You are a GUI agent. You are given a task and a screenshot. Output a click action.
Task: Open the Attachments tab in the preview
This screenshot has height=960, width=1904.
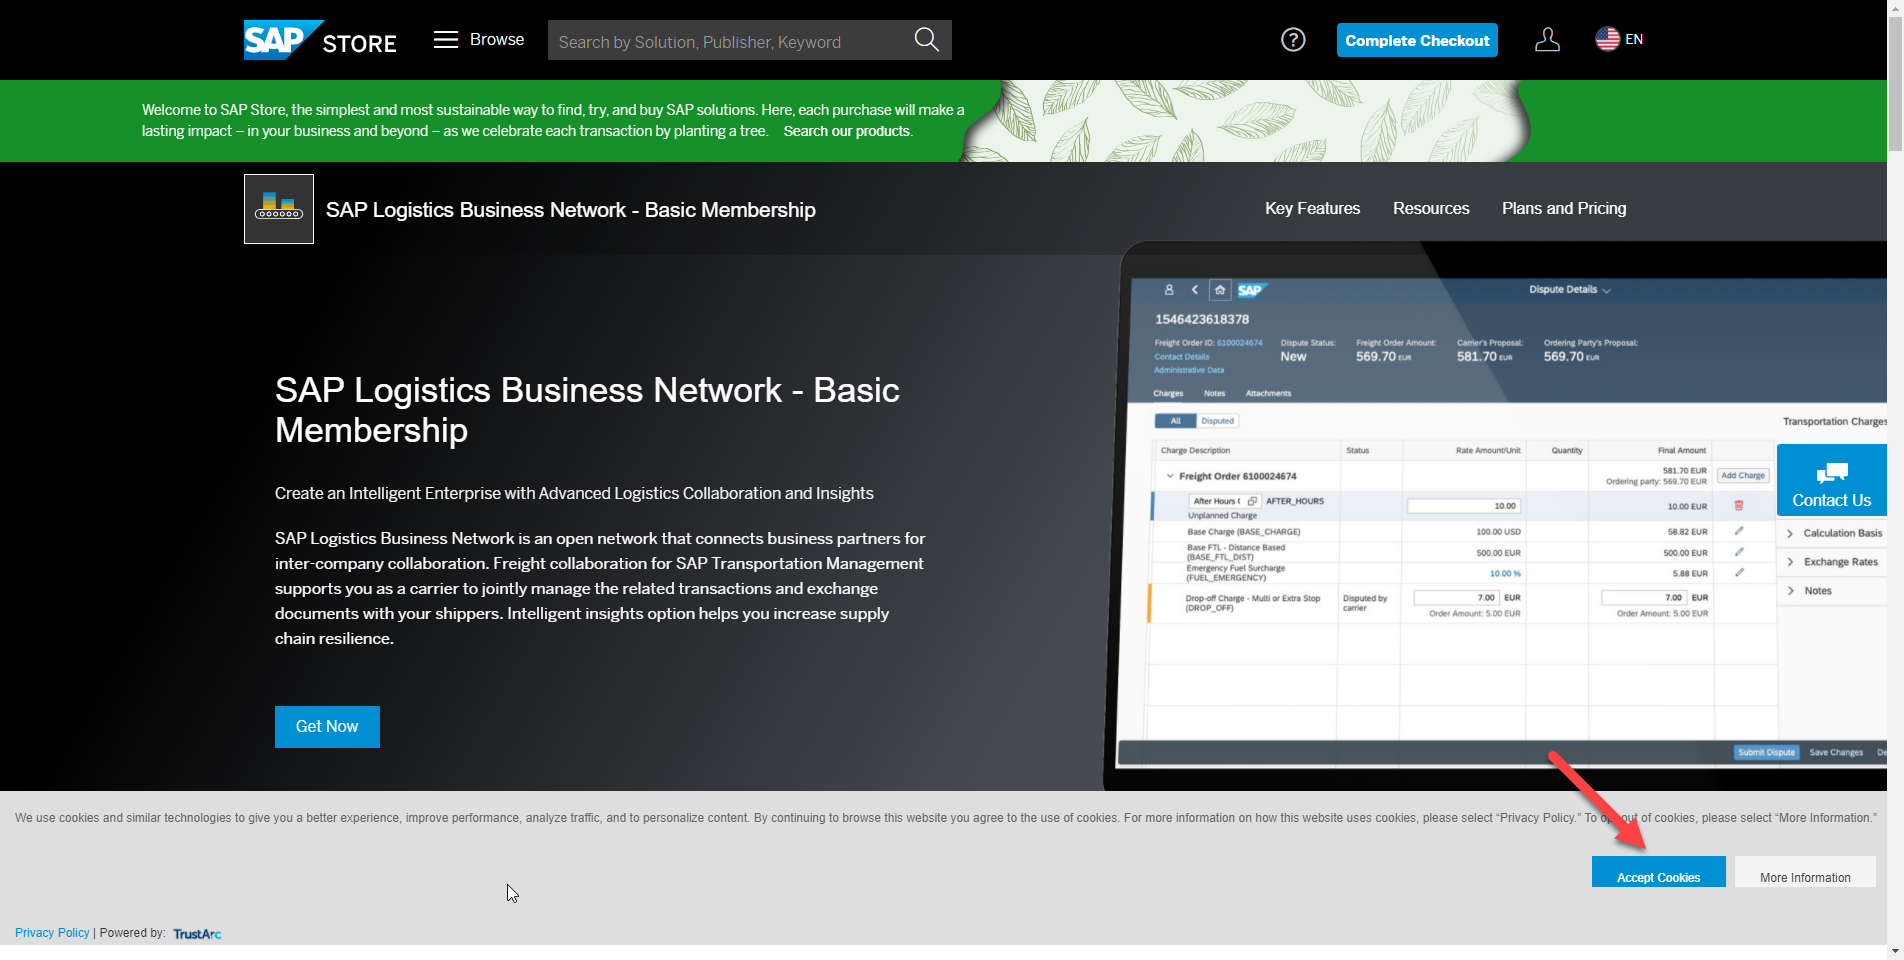coord(1268,394)
